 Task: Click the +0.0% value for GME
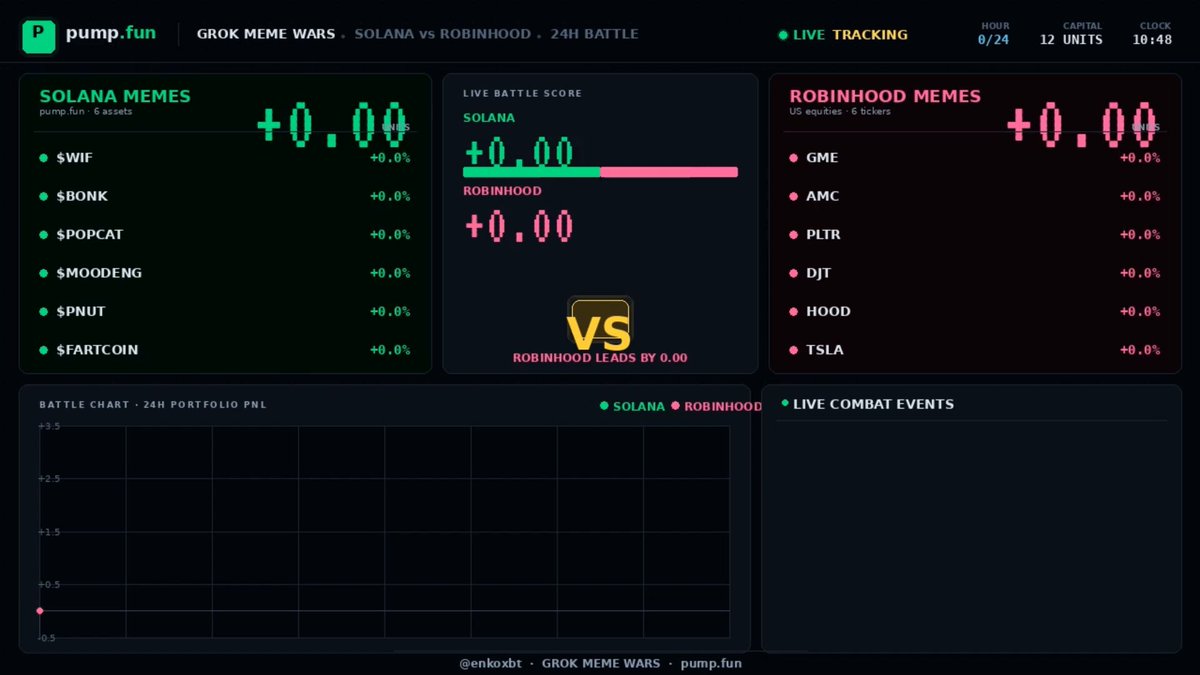click(1140, 158)
